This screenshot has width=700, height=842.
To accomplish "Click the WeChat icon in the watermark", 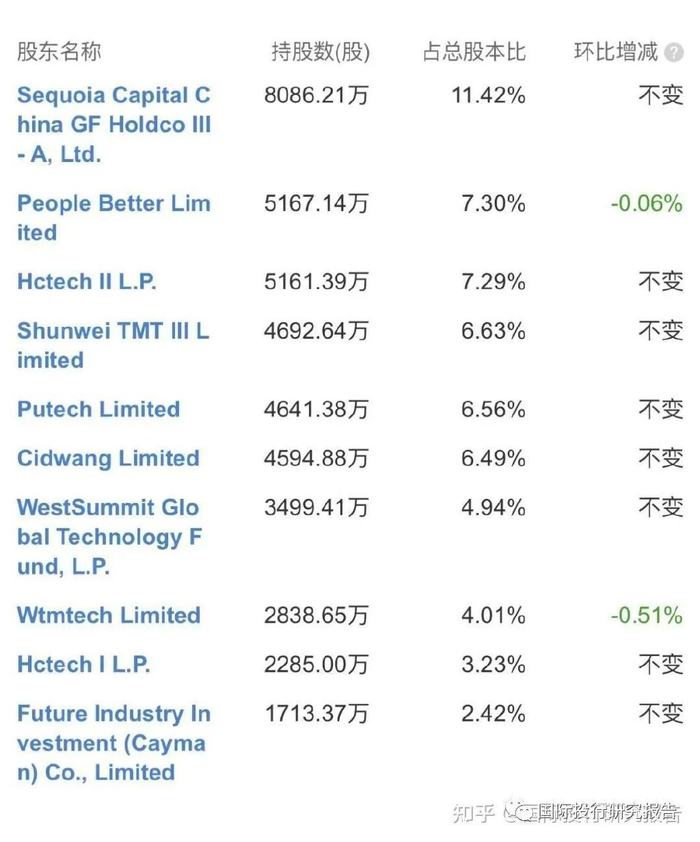I will point(520,812).
